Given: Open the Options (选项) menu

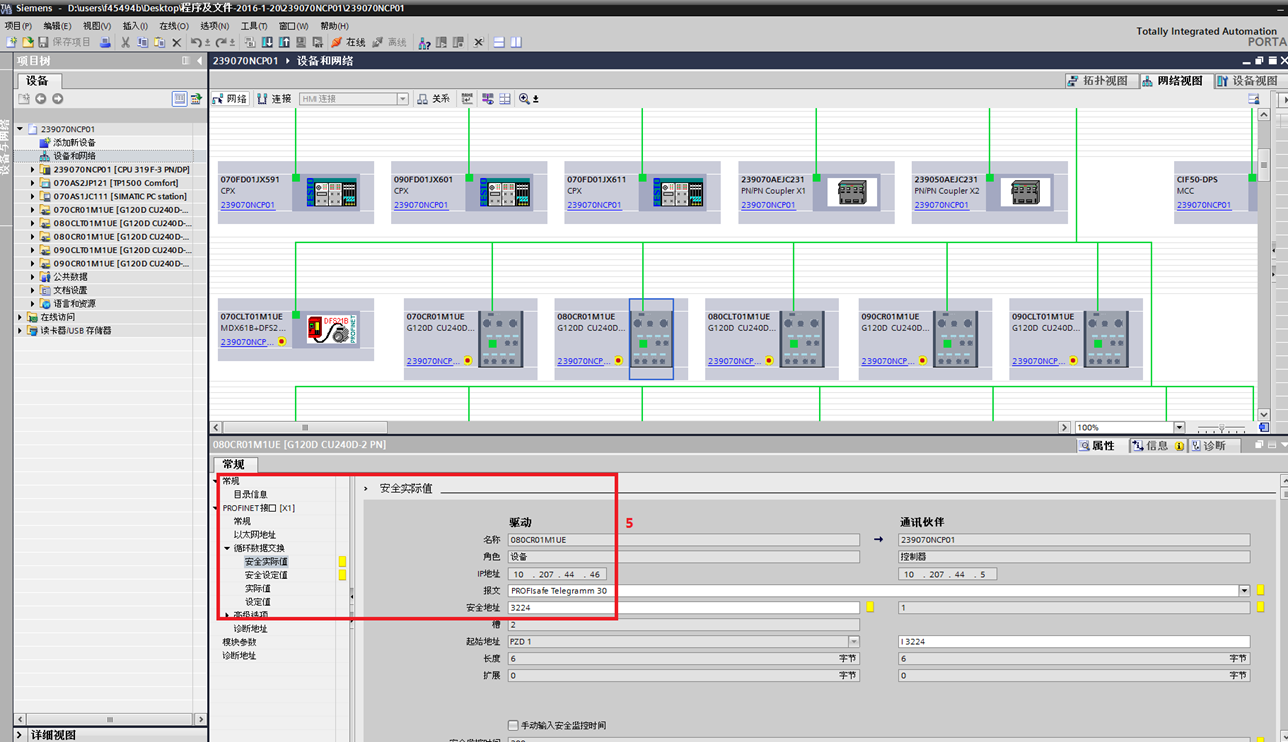Looking at the screenshot, I should (214, 26).
